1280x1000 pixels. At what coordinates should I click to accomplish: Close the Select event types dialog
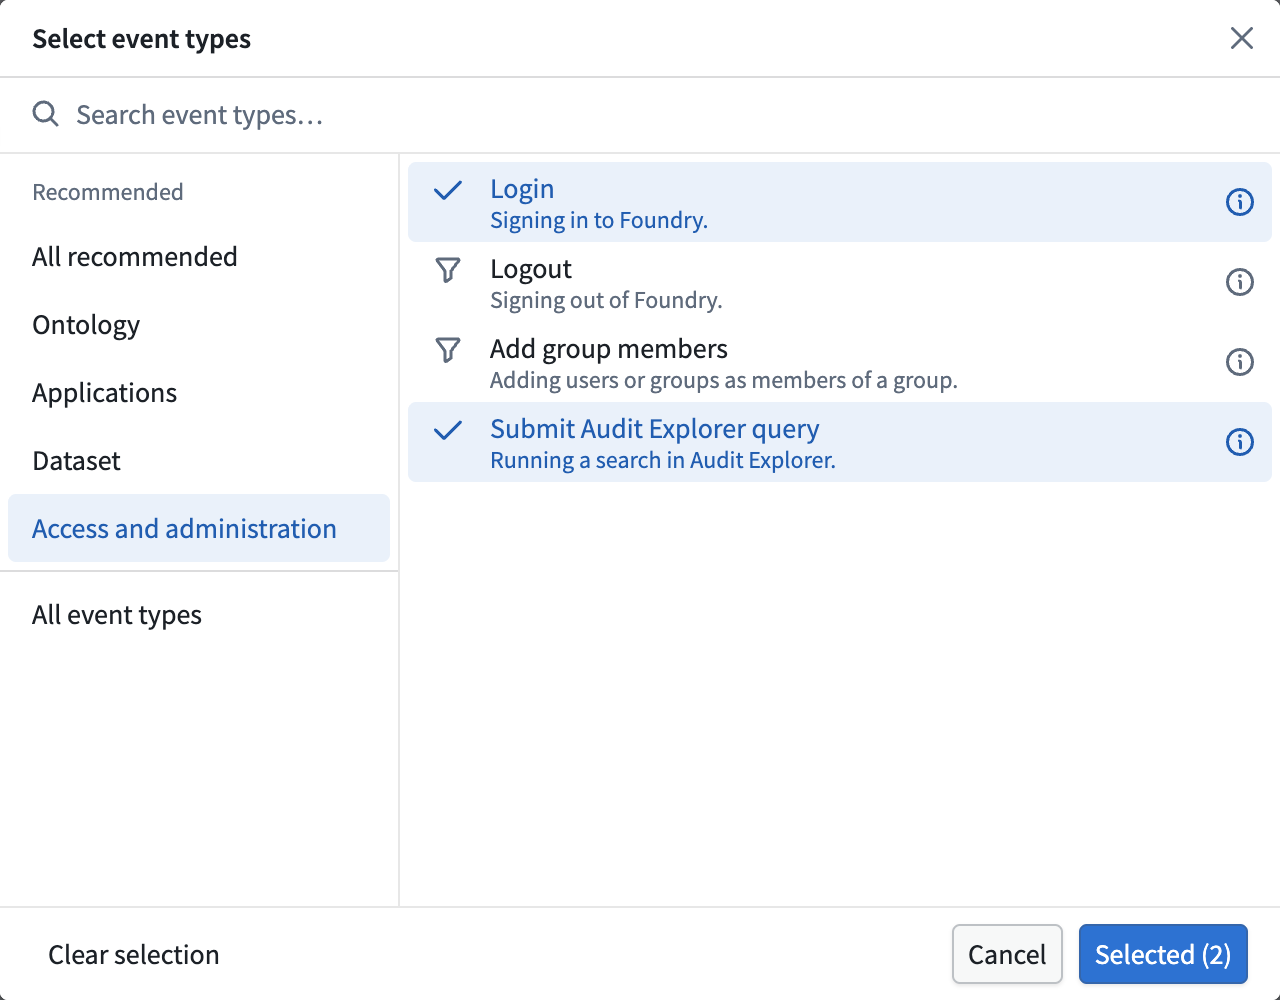click(x=1241, y=38)
